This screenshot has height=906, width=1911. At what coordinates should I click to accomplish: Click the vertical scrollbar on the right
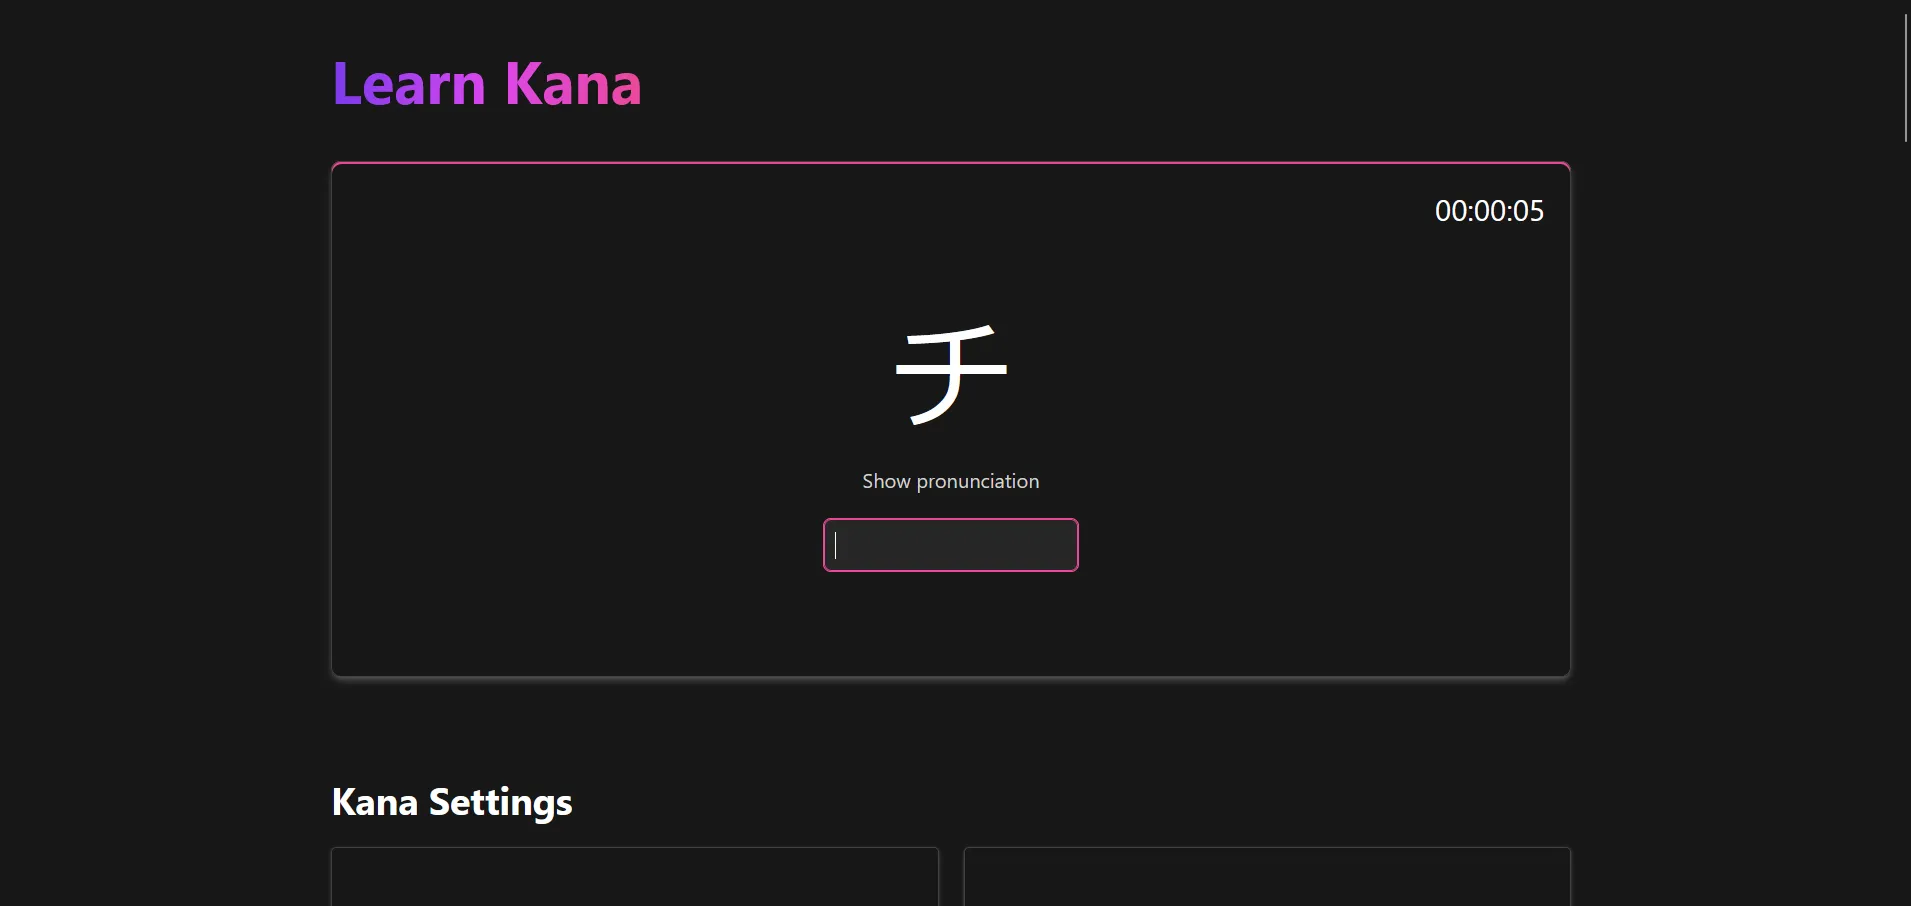(1904, 70)
